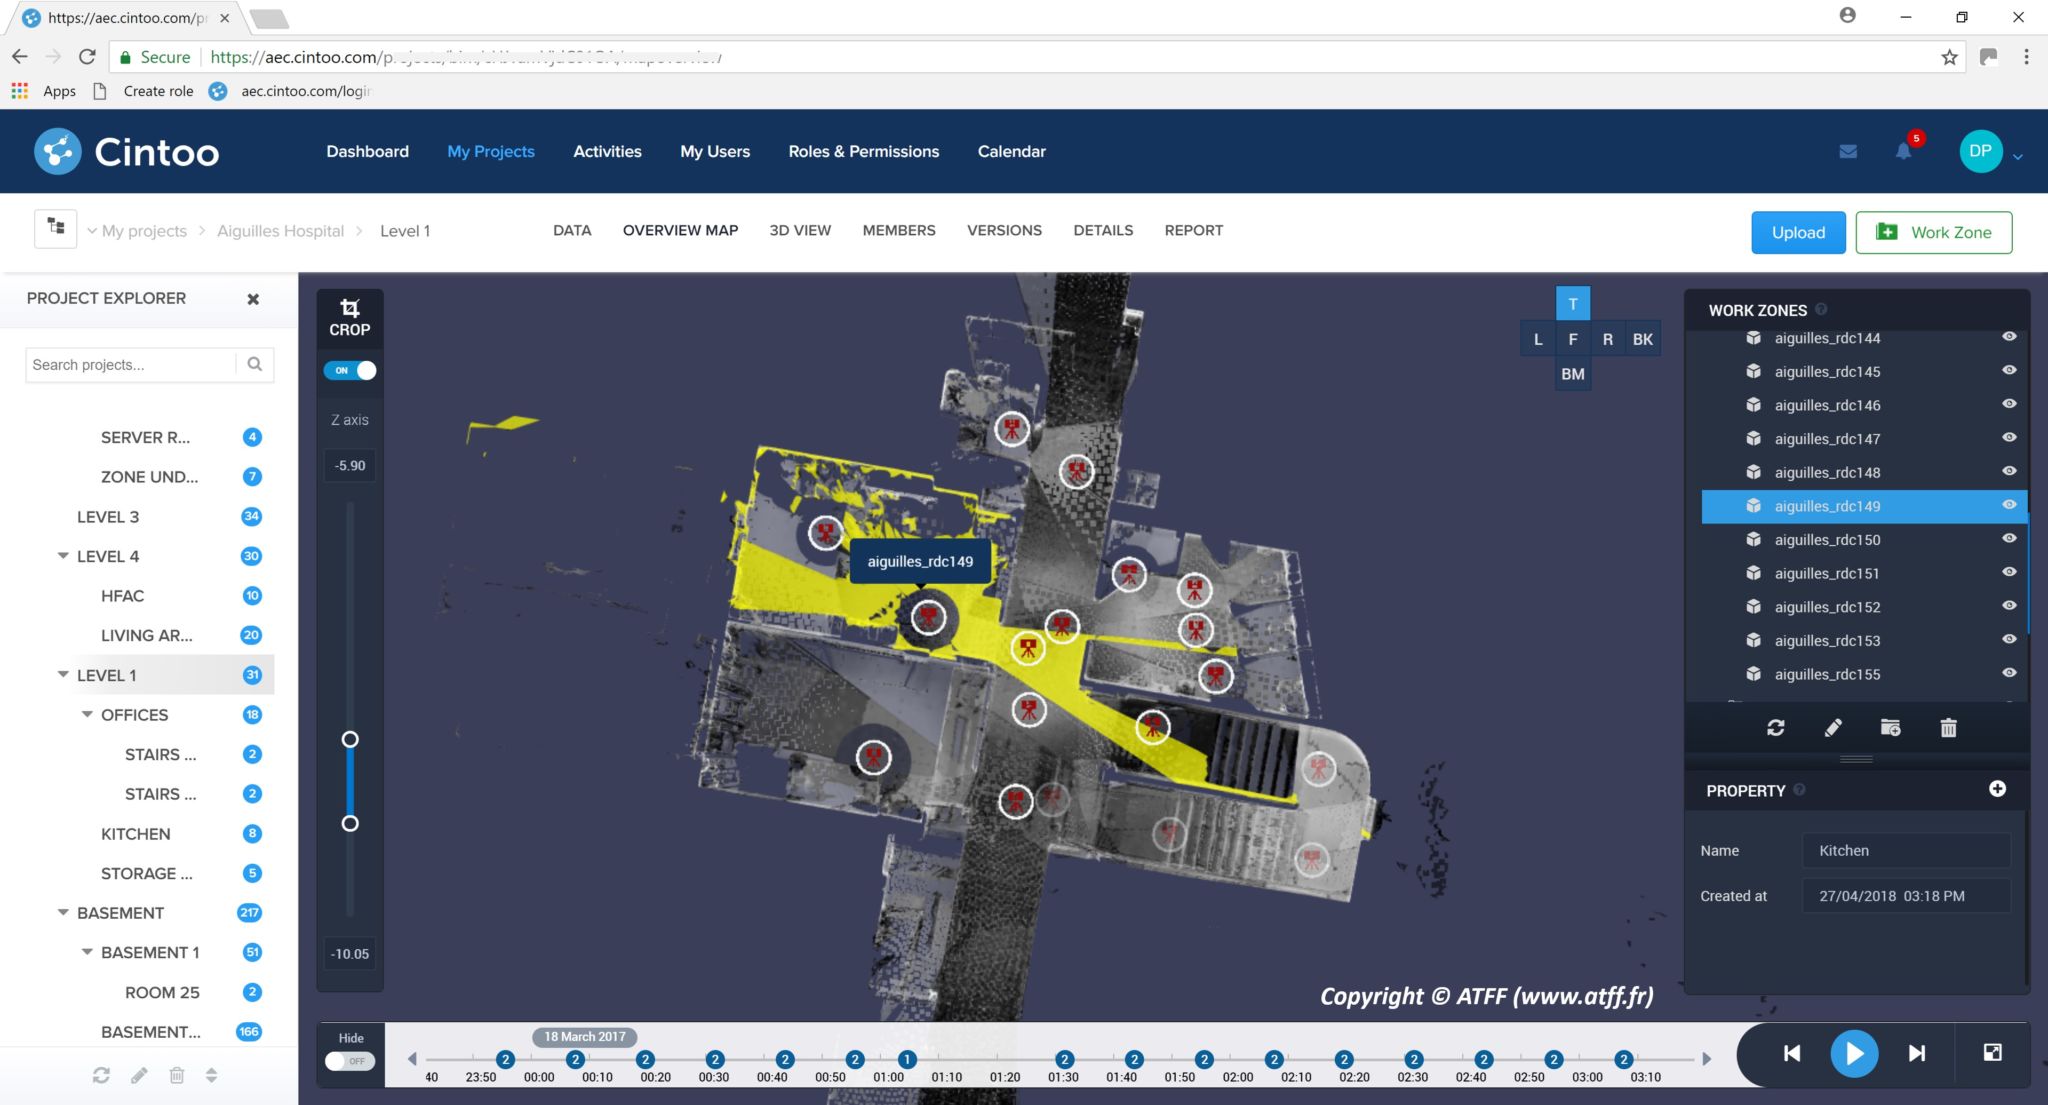Add a new property with plus icon

(x=1997, y=789)
